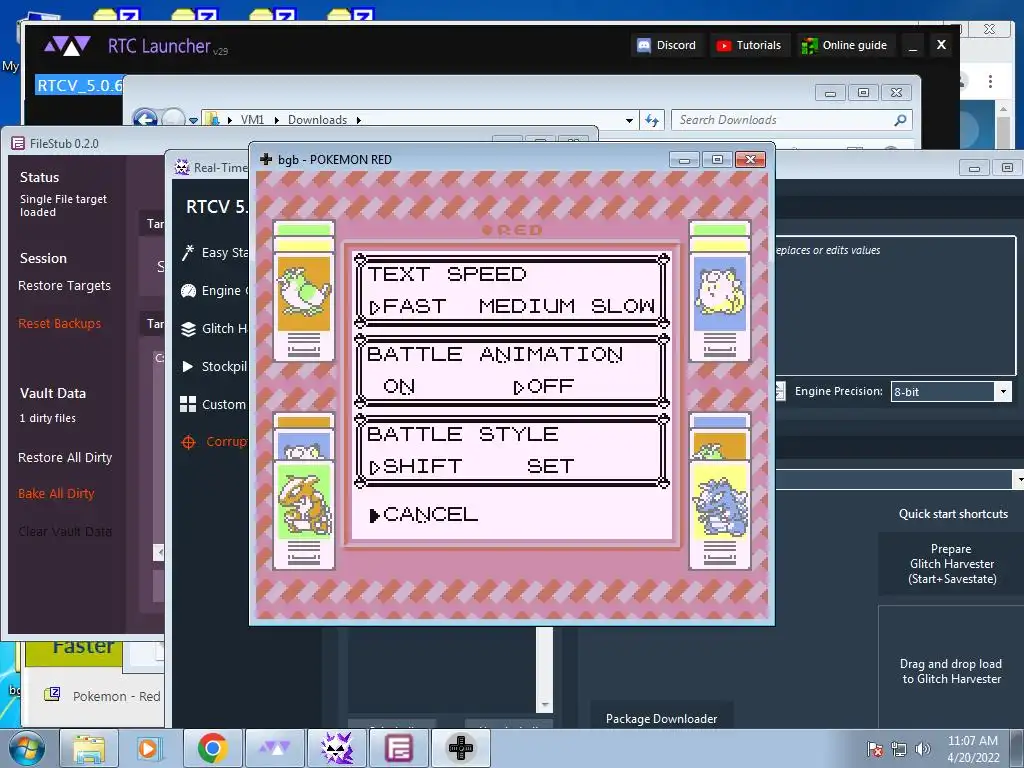Screen dimensions: 1024x768
Task: Click the Glitch Harvester layers icon
Action: click(x=188, y=329)
